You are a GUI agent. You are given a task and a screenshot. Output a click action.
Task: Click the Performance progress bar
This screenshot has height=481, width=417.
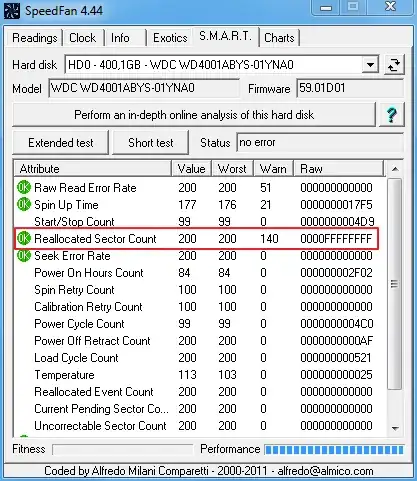[x=334, y=449]
